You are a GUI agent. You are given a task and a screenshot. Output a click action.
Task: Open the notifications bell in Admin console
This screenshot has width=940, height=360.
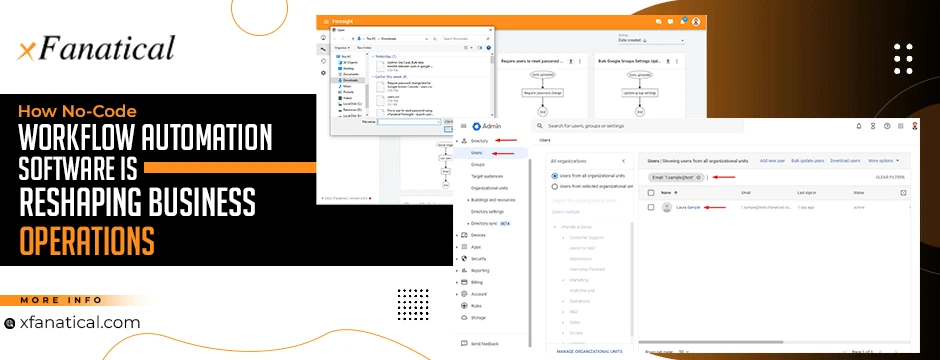(x=858, y=126)
